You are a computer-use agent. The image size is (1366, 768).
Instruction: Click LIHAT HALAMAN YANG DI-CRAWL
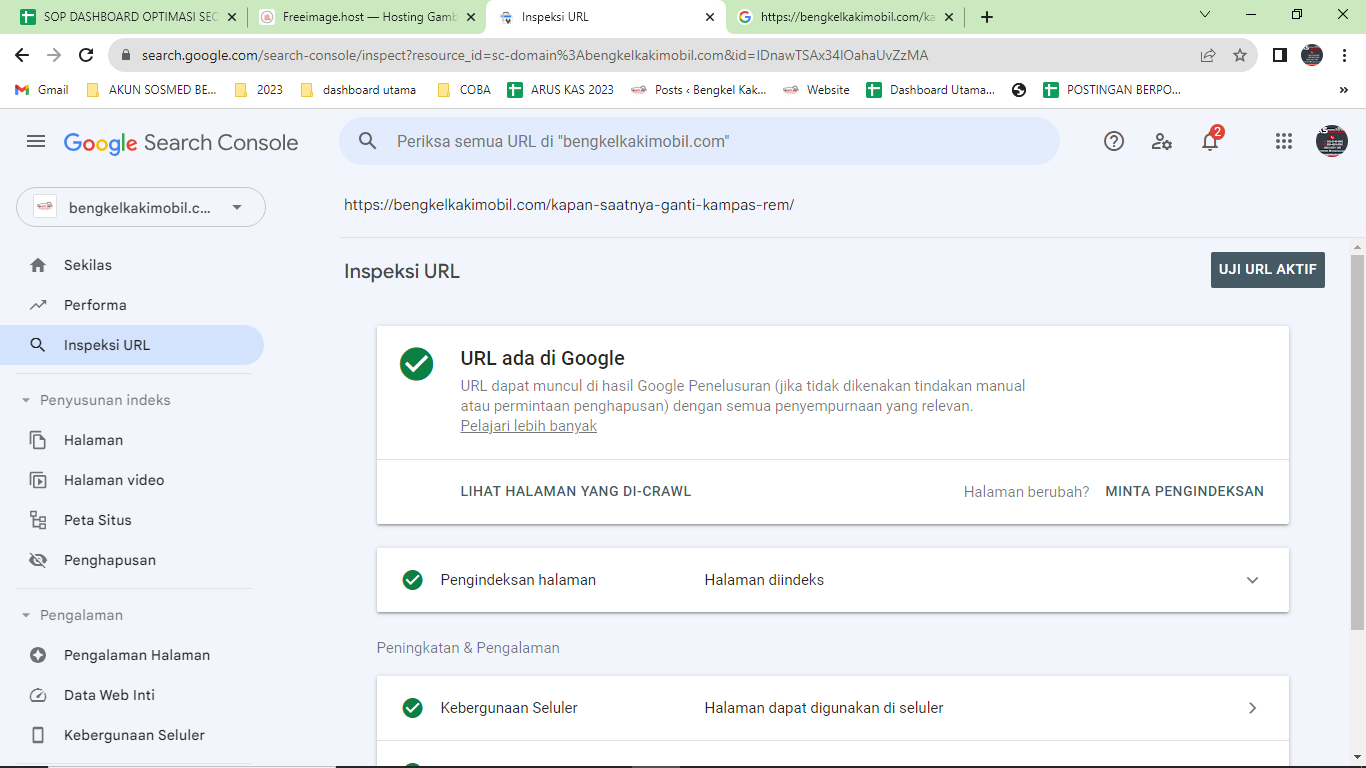576,491
